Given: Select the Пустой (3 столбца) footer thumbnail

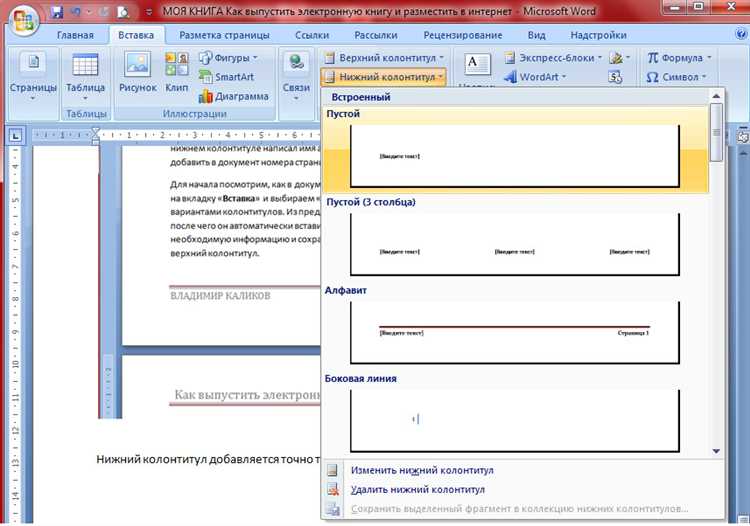Looking at the screenshot, I should [515, 244].
